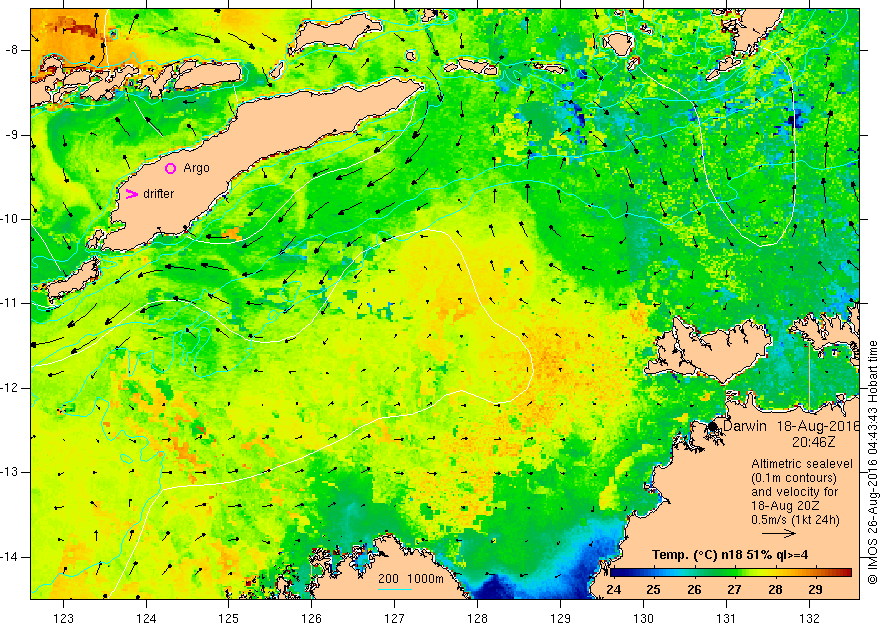Click longitude axis label '128'

(478, 619)
